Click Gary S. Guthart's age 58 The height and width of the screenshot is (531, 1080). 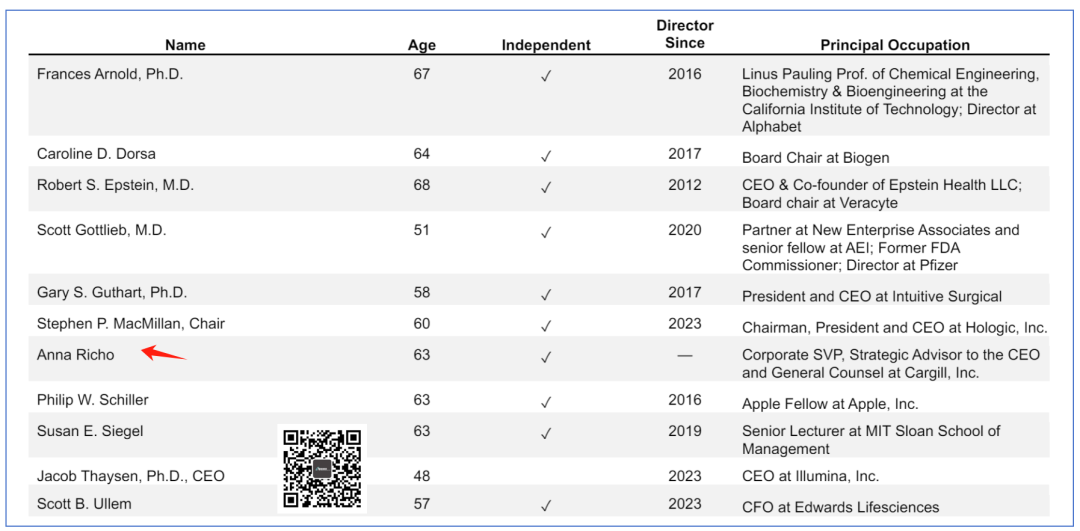click(x=422, y=293)
